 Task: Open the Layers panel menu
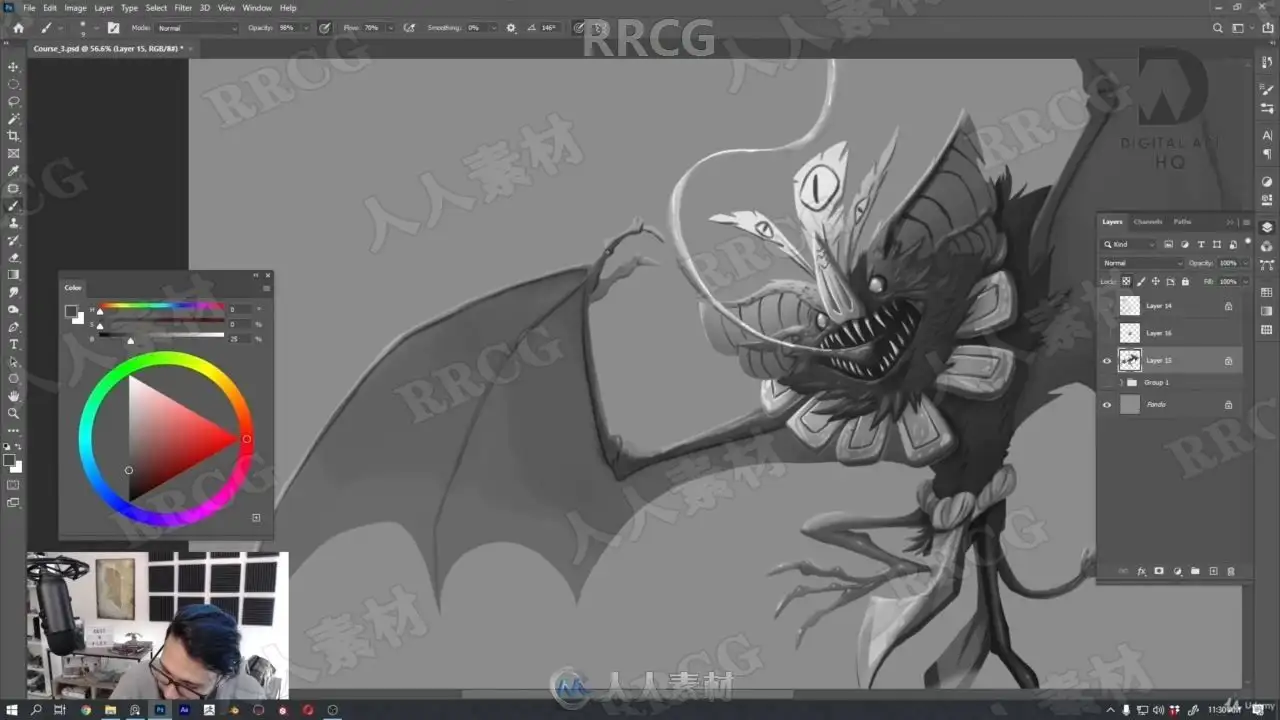[1246, 222]
